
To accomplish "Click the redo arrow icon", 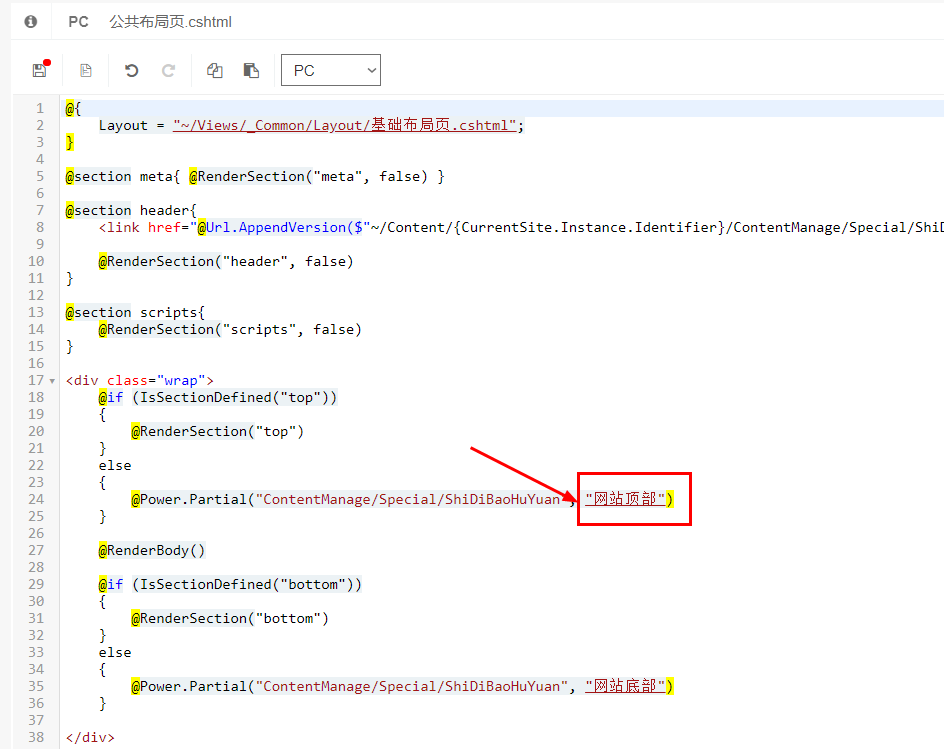I will 169,70.
